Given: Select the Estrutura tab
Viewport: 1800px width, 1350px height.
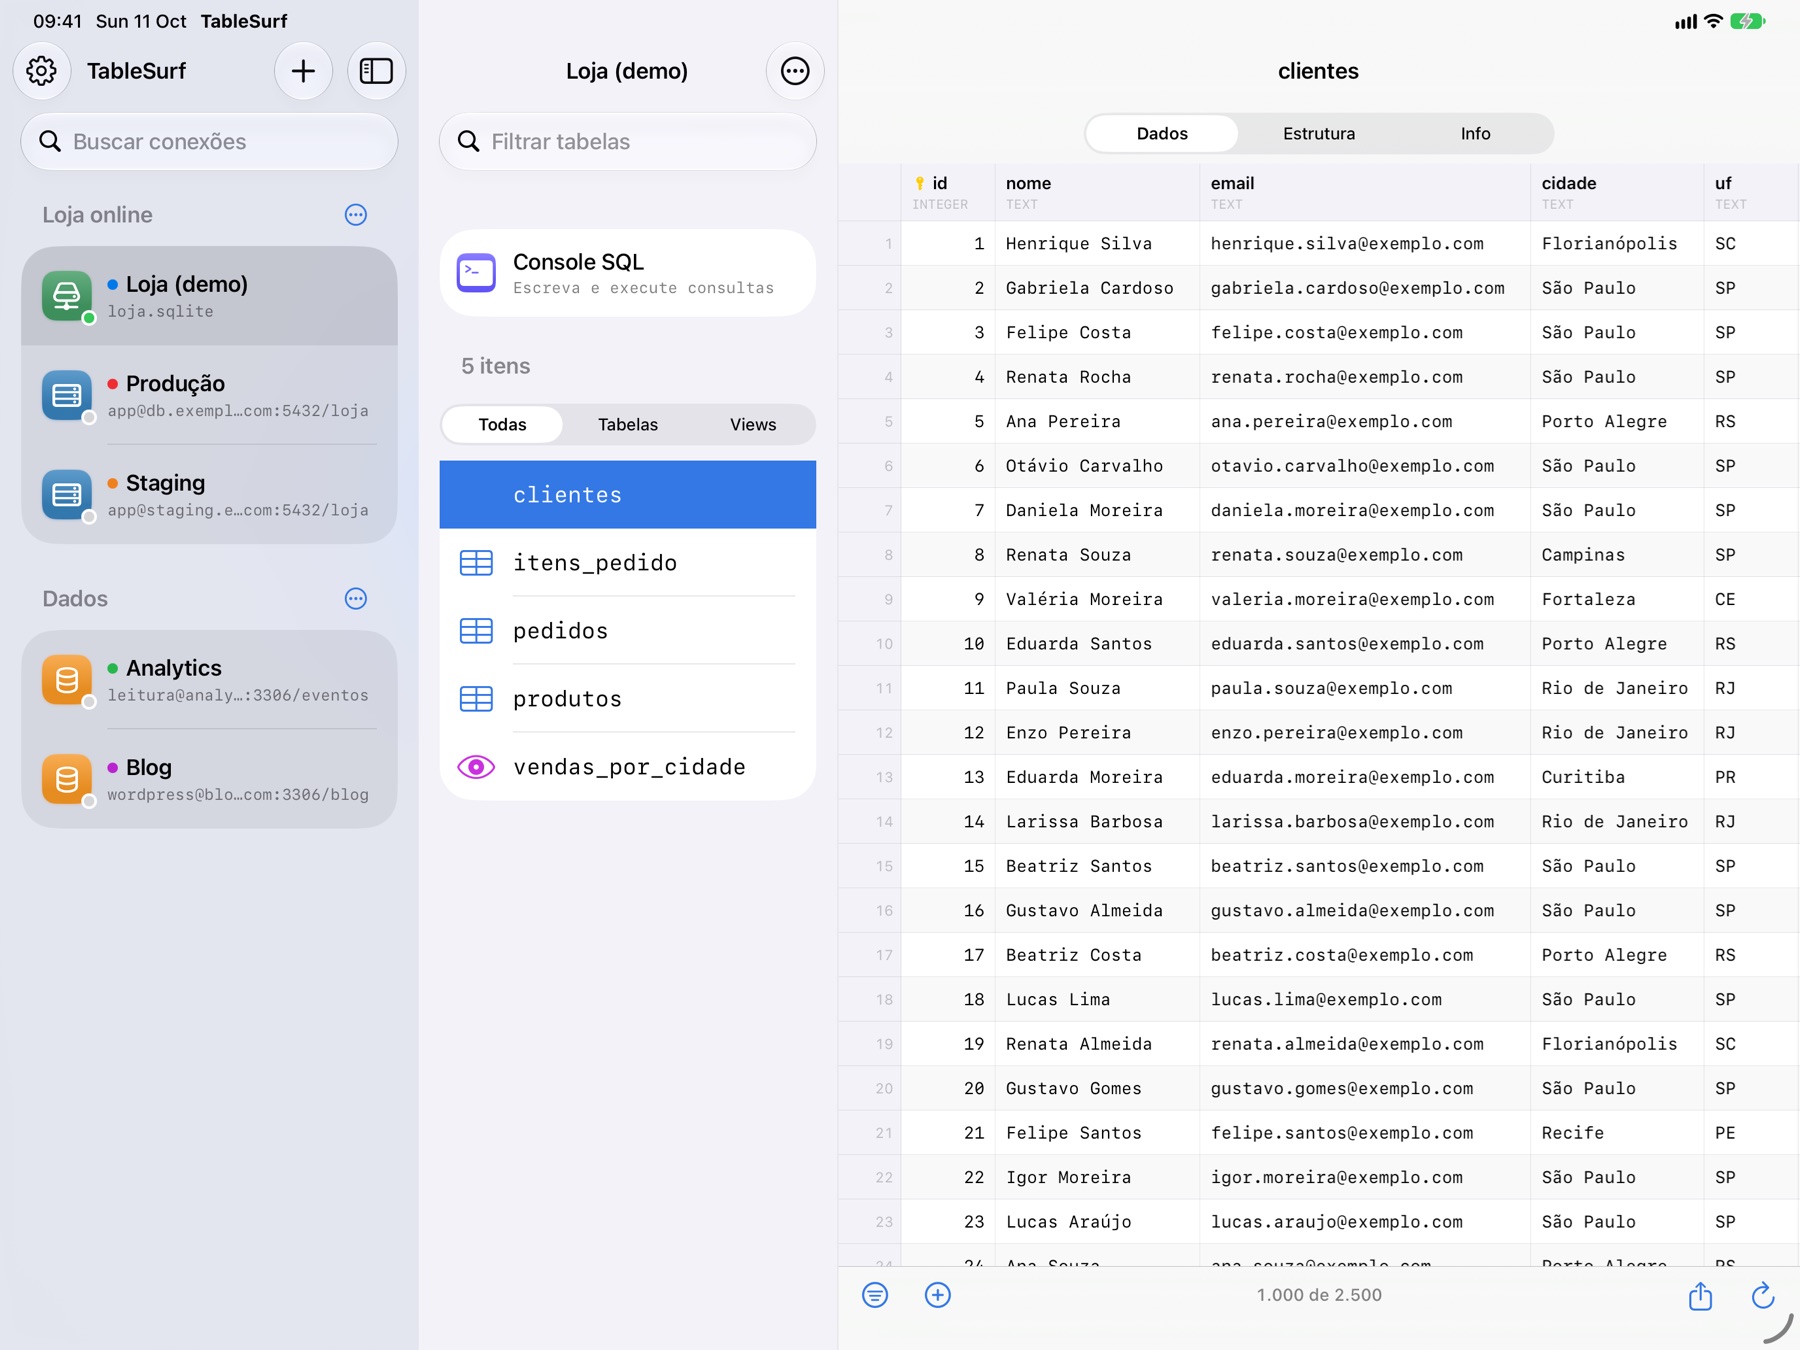Looking at the screenshot, I should [1319, 134].
